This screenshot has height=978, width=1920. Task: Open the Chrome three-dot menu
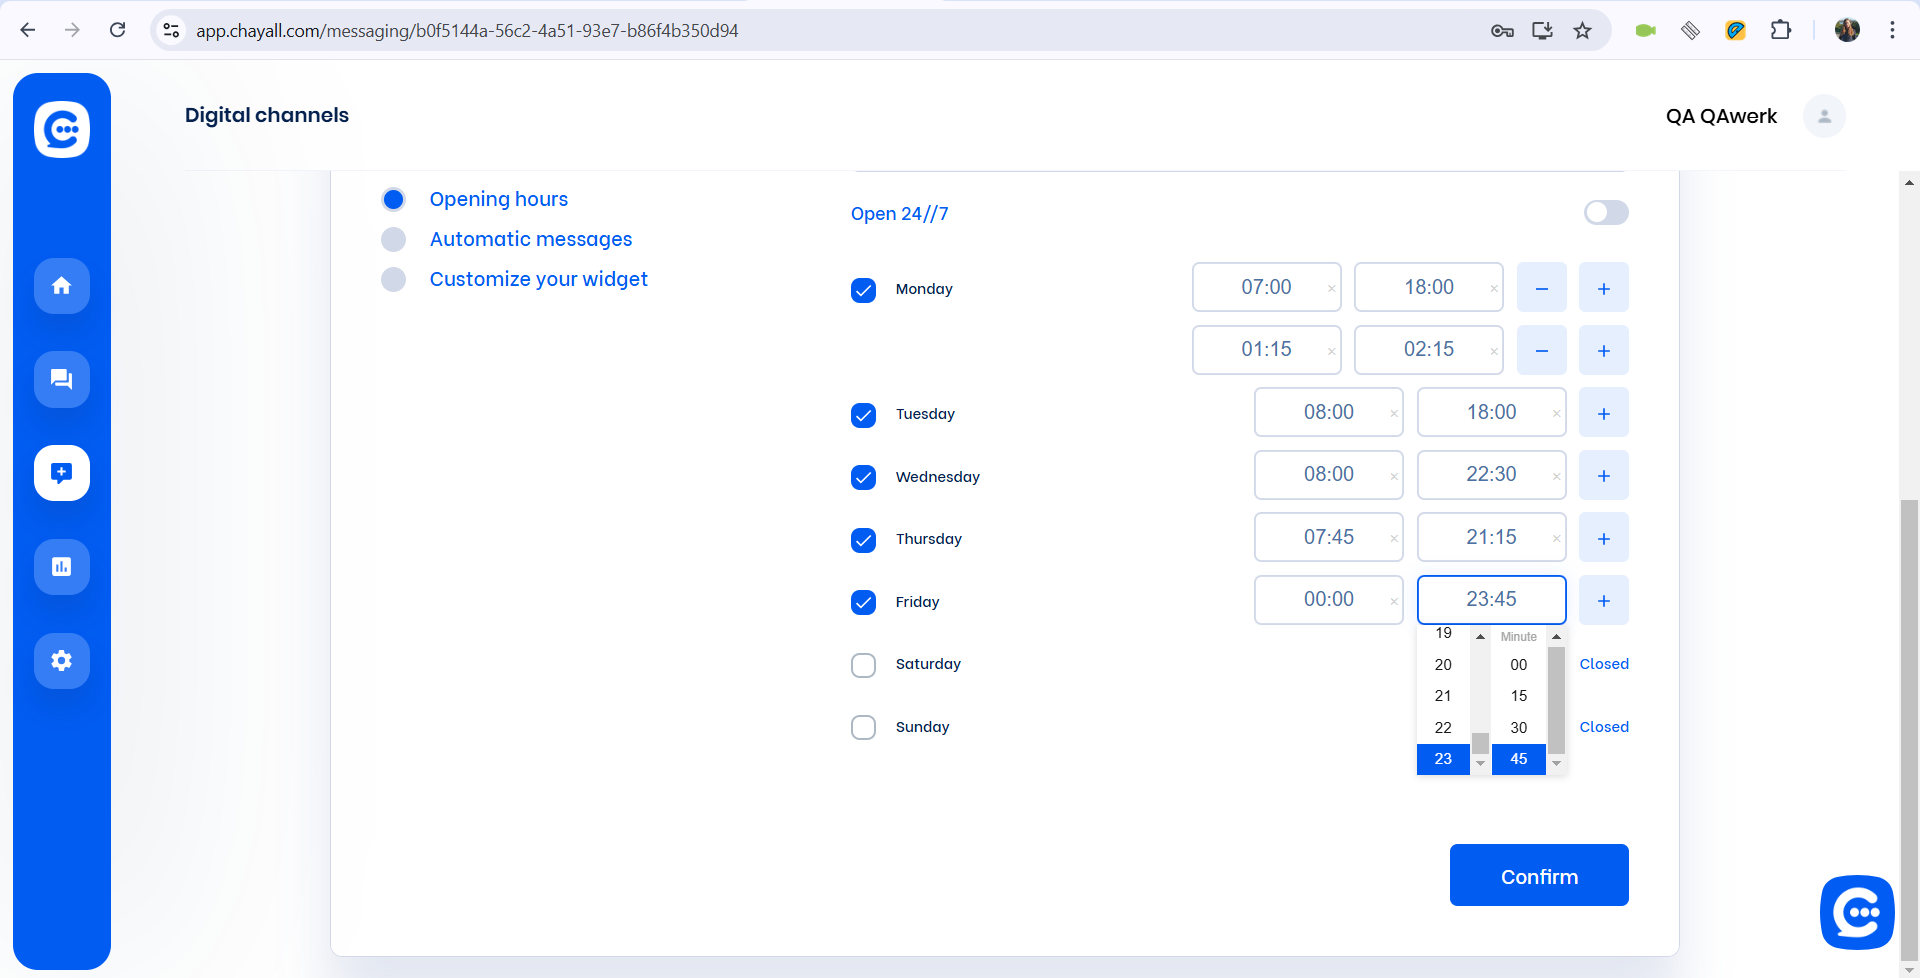click(1892, 30)
